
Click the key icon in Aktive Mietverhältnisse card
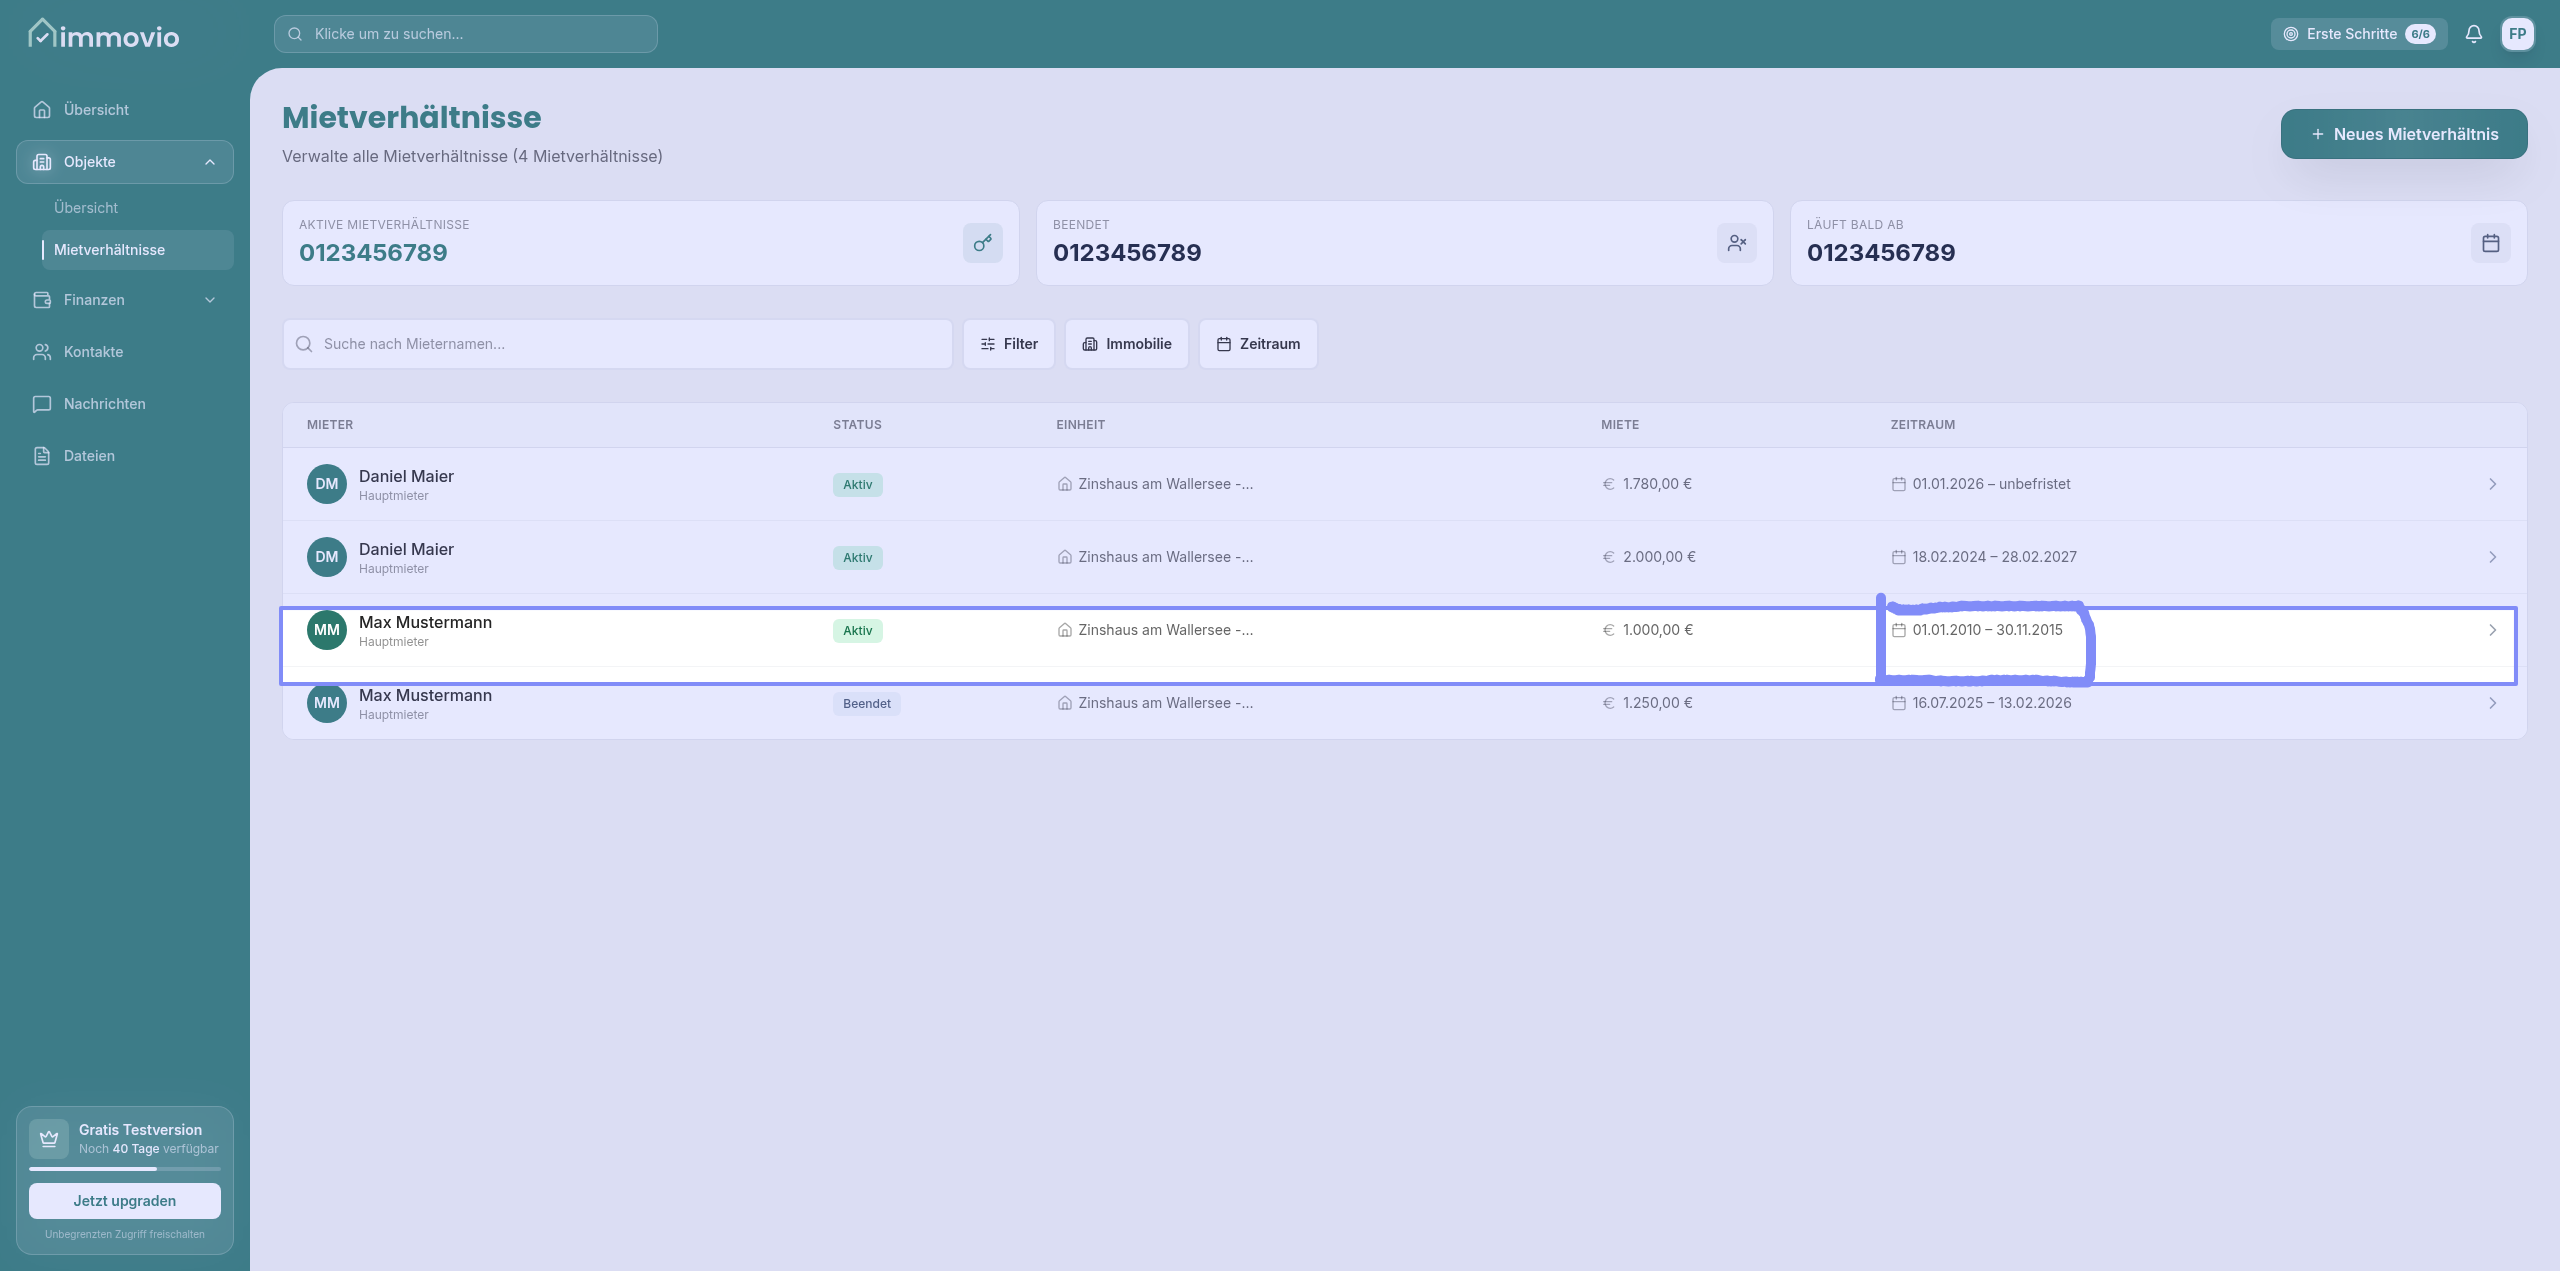(982, 243)
